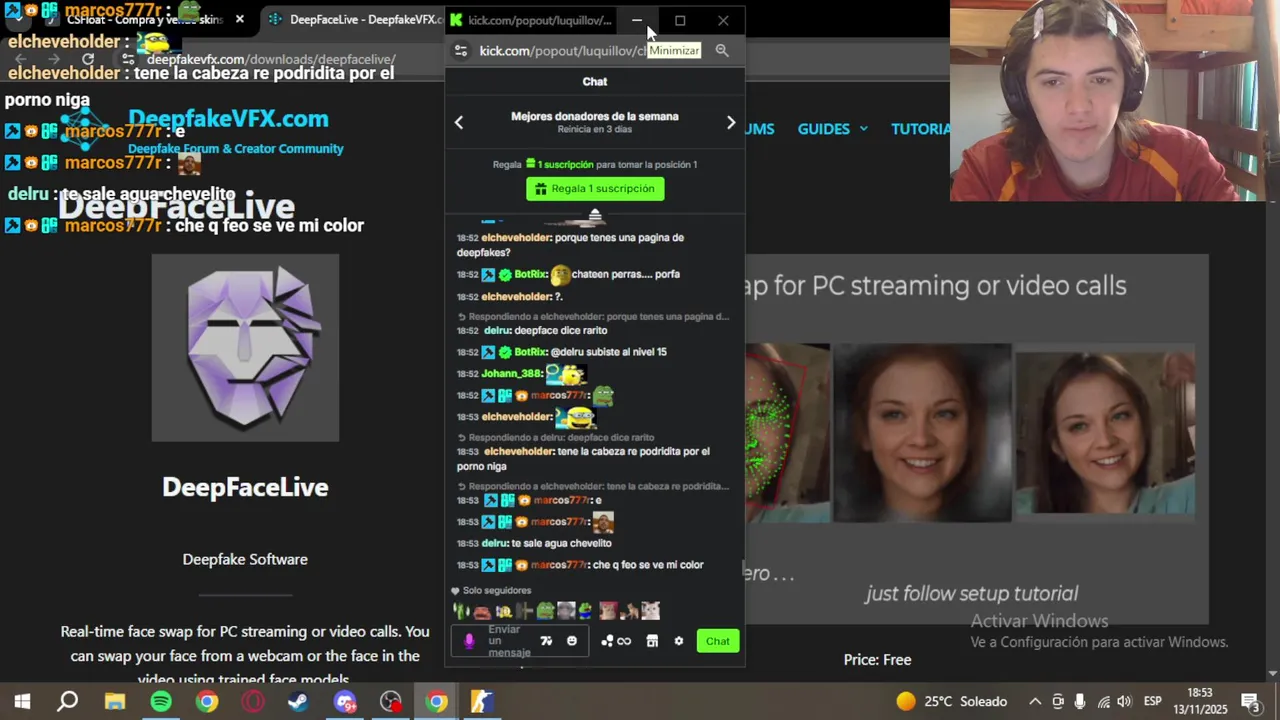The width and height of the screenshot is (1280, 720).
Task: Click the 'Mejores donadores de la semana' title
Action: click(x=595, y=116)
